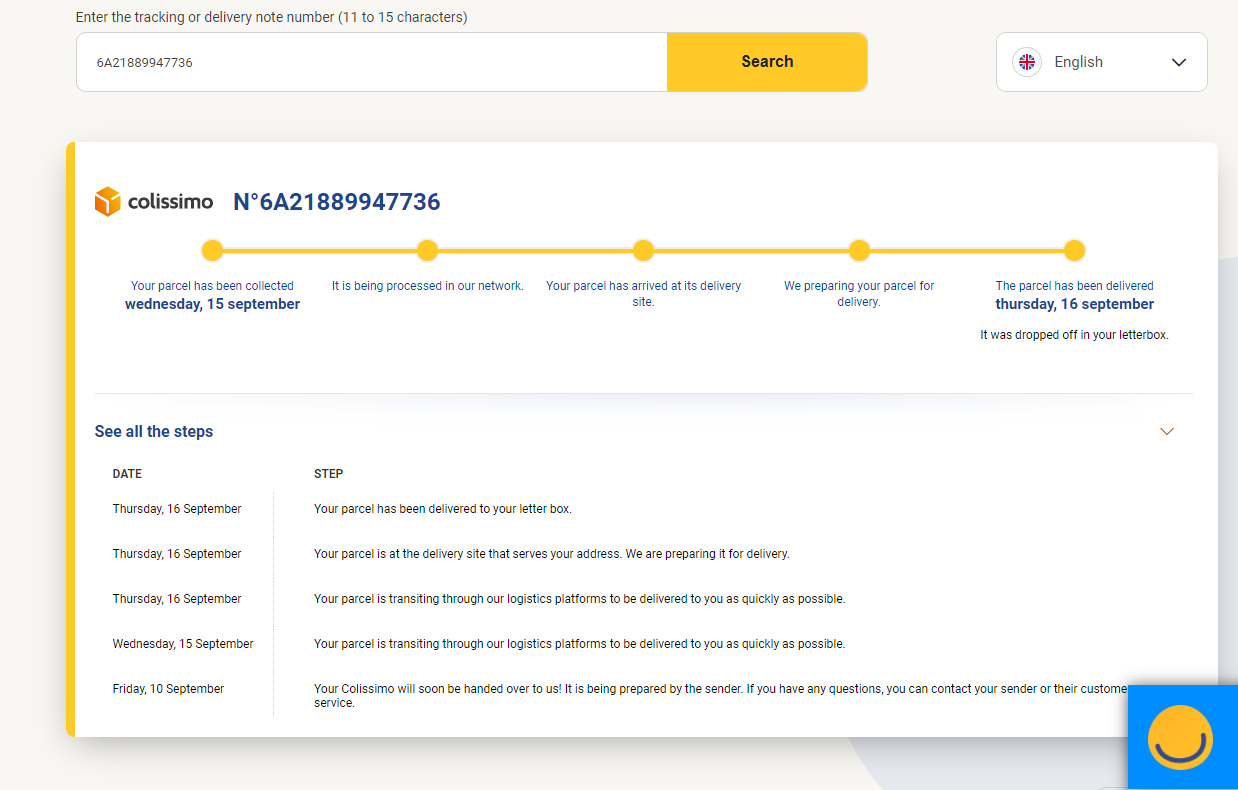
Task: Open the smiley chat widget
Action: [1180, 737]
